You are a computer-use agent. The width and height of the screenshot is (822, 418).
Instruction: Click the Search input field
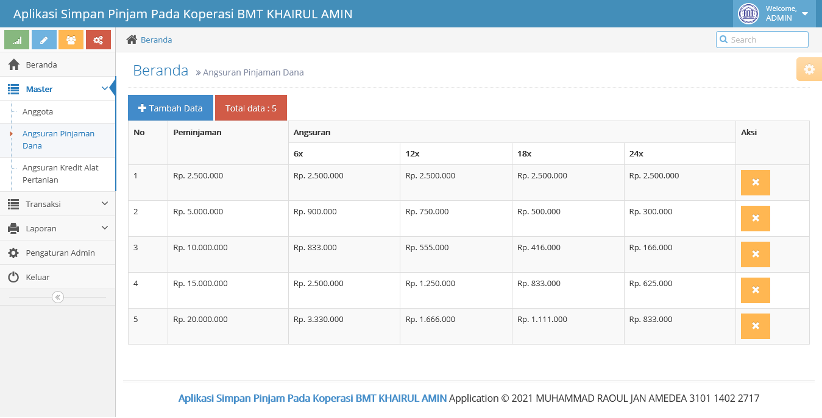click(x=762, y=40)
